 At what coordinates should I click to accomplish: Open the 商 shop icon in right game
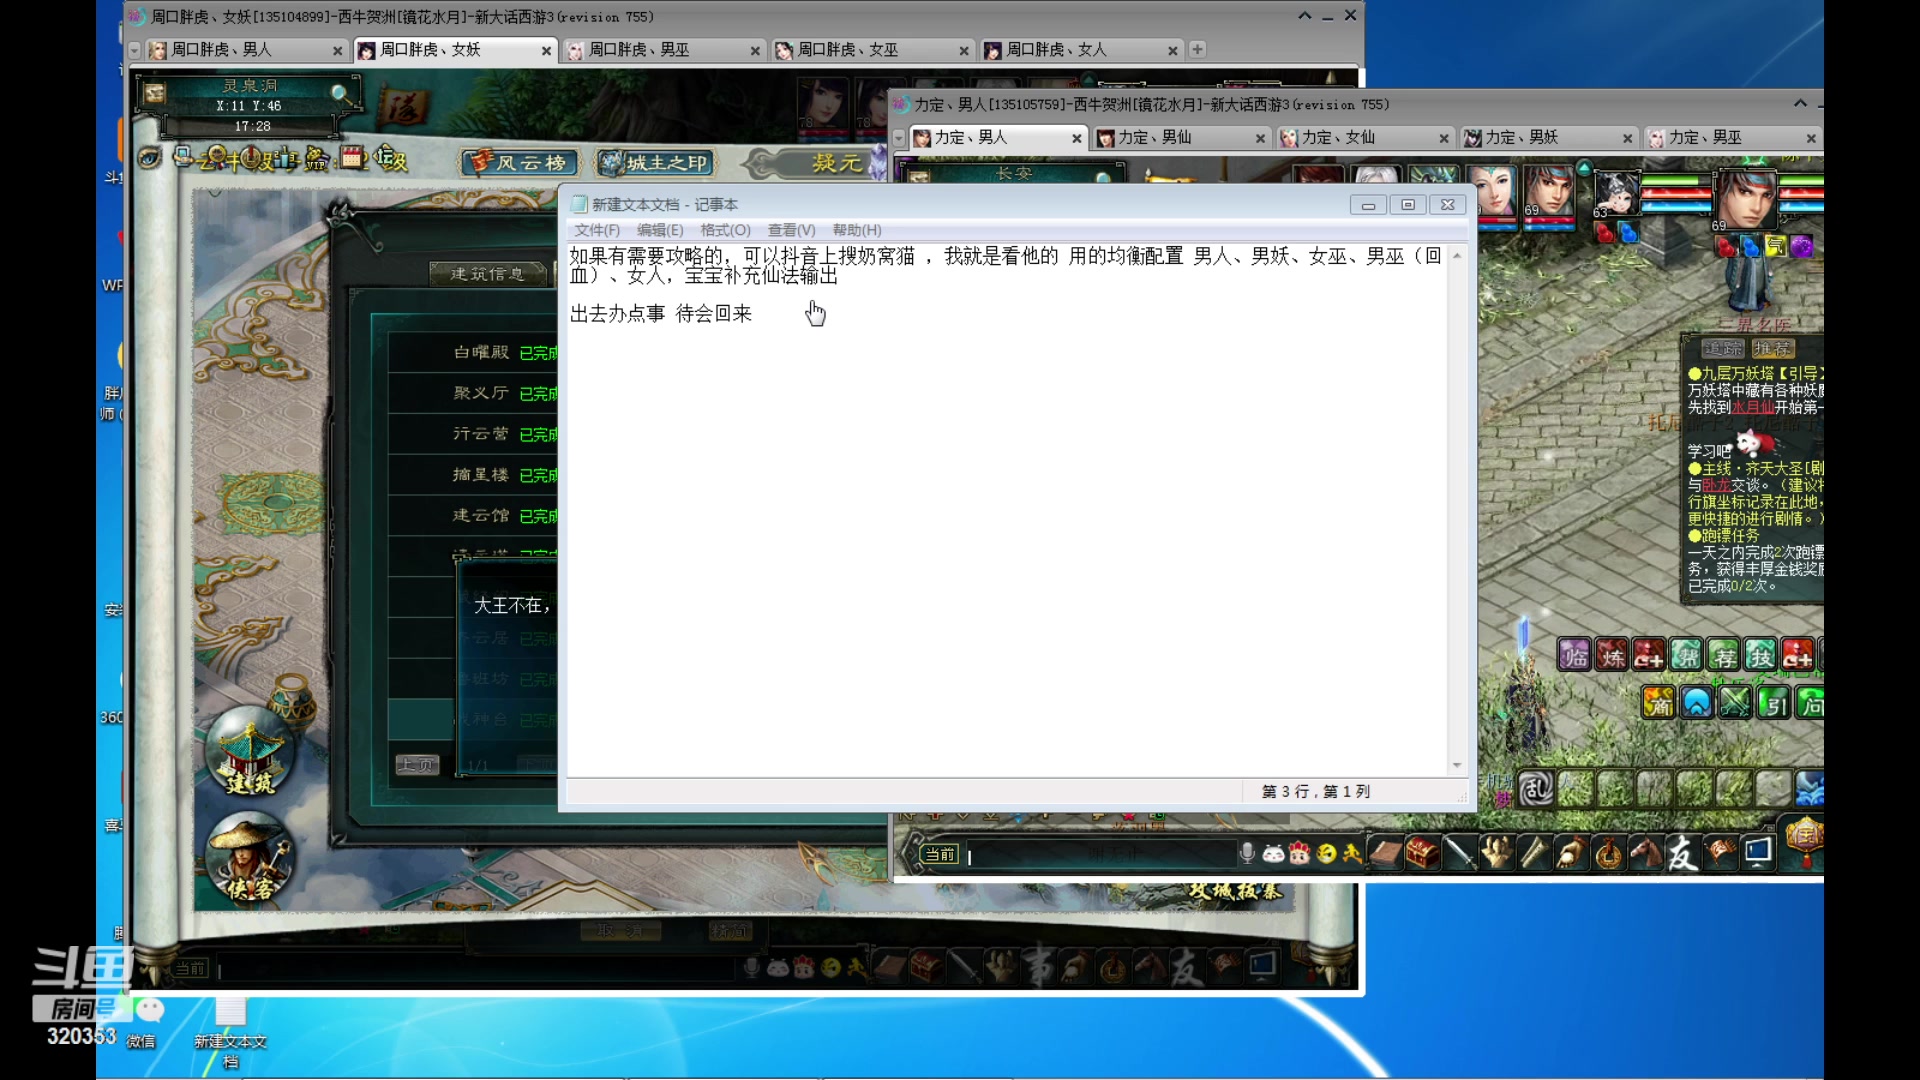coord(1658,704)
